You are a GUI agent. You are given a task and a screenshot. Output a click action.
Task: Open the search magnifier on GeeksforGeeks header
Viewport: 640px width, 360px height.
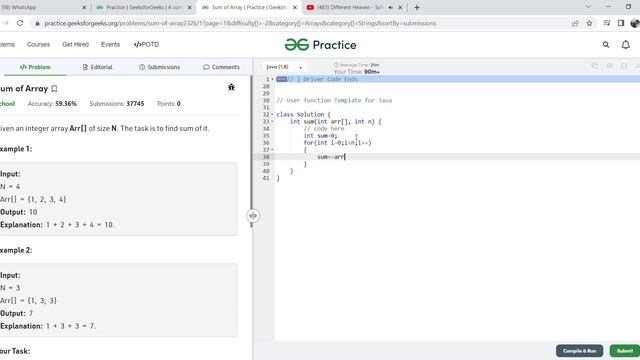pos(606,44)
